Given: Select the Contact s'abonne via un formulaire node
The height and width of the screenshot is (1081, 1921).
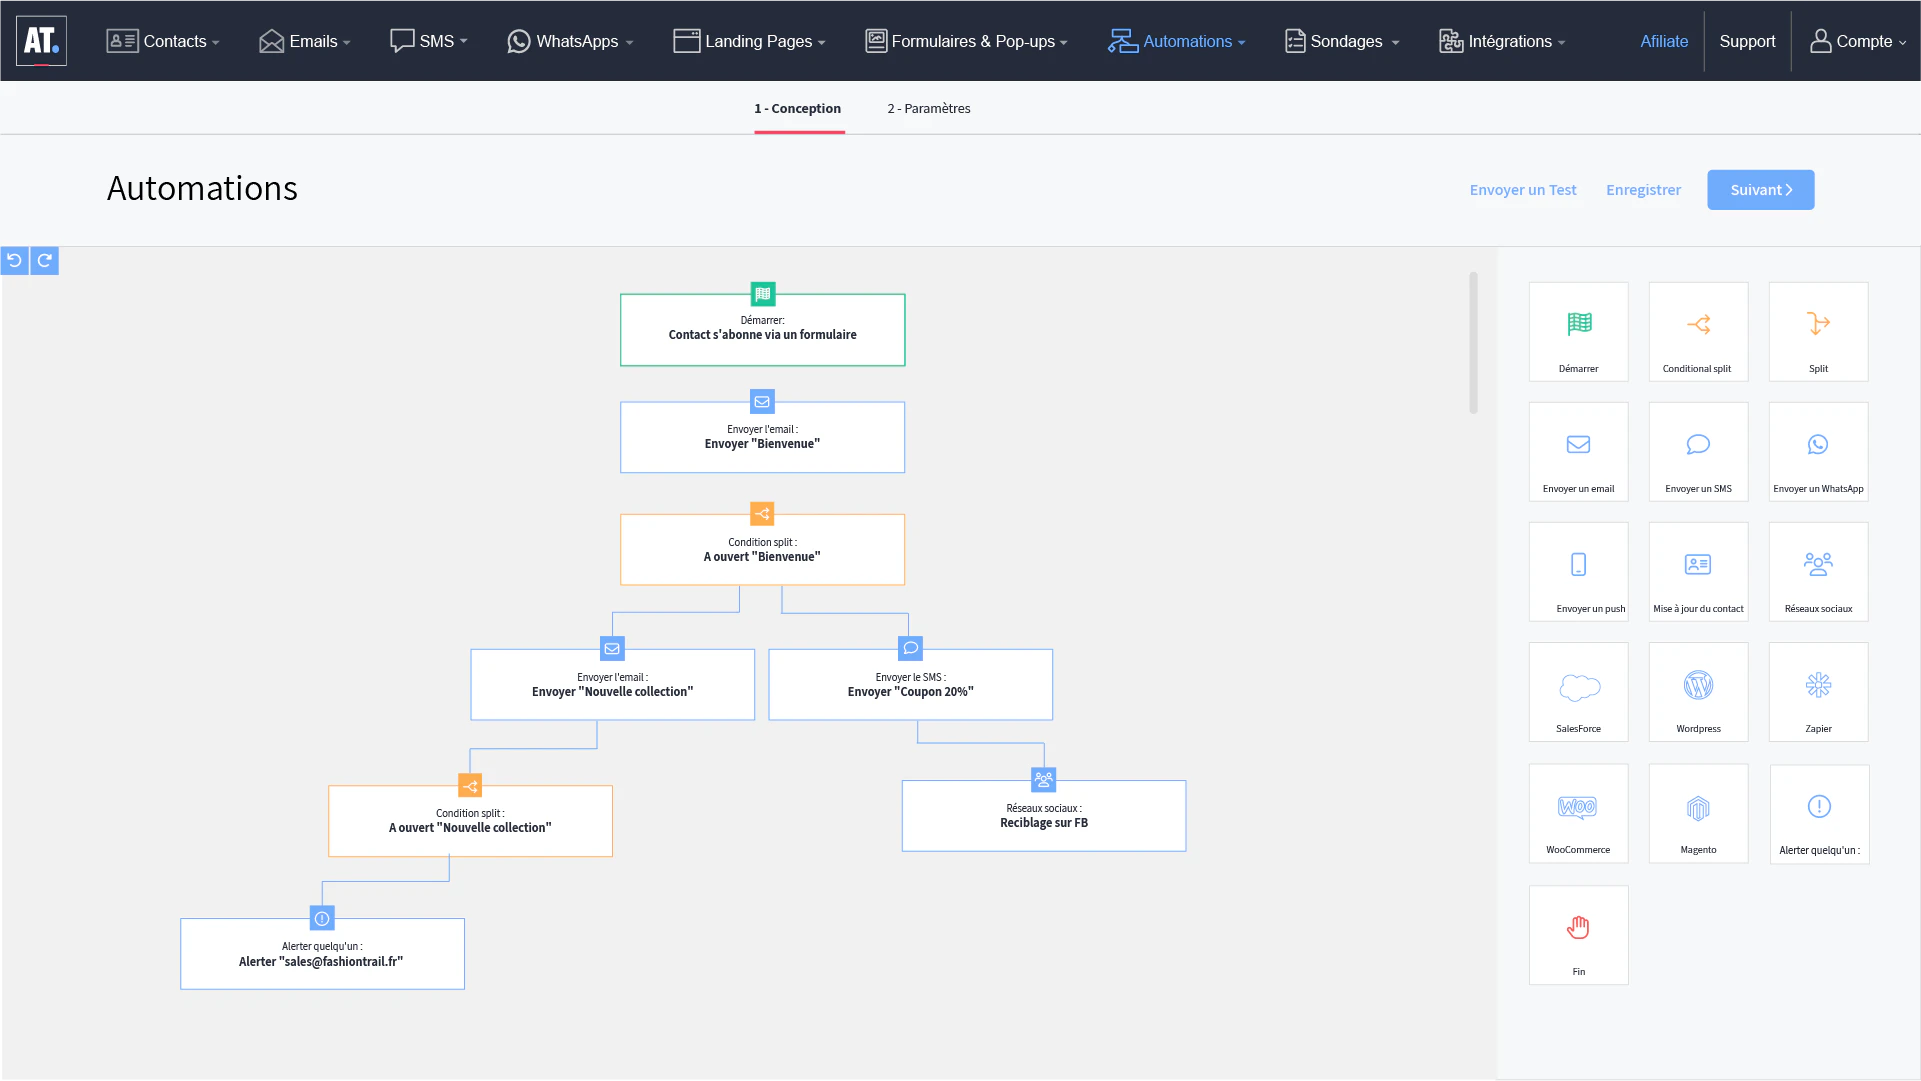Looking at the screenshot, I should click(763, 330).
